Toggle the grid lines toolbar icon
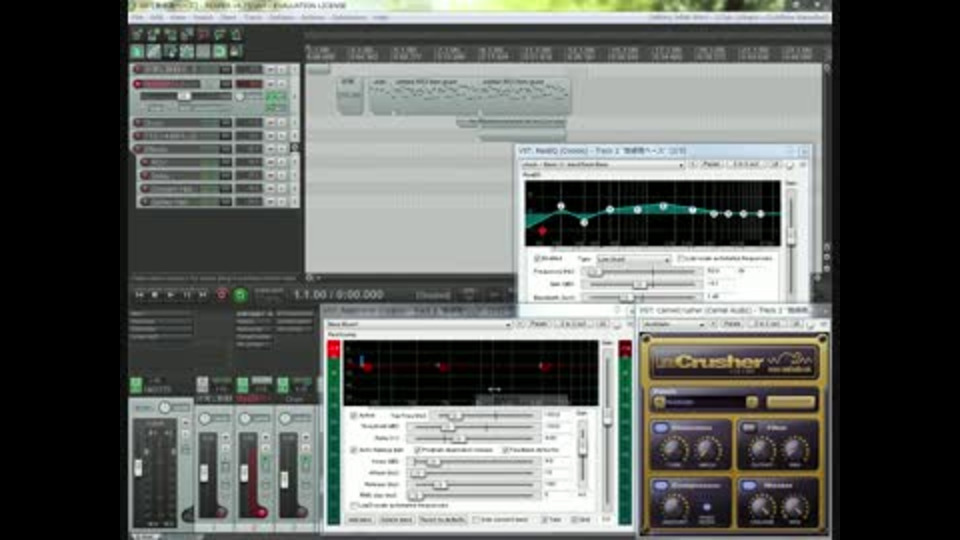 point(203,51)
